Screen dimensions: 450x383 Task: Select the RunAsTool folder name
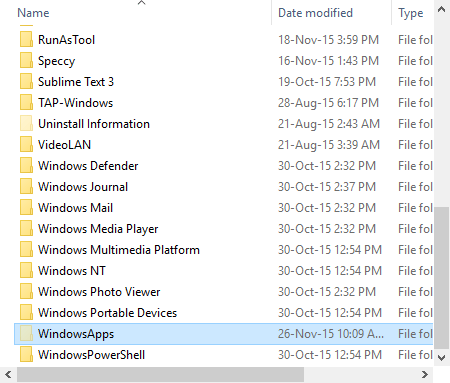click(66, 40)
